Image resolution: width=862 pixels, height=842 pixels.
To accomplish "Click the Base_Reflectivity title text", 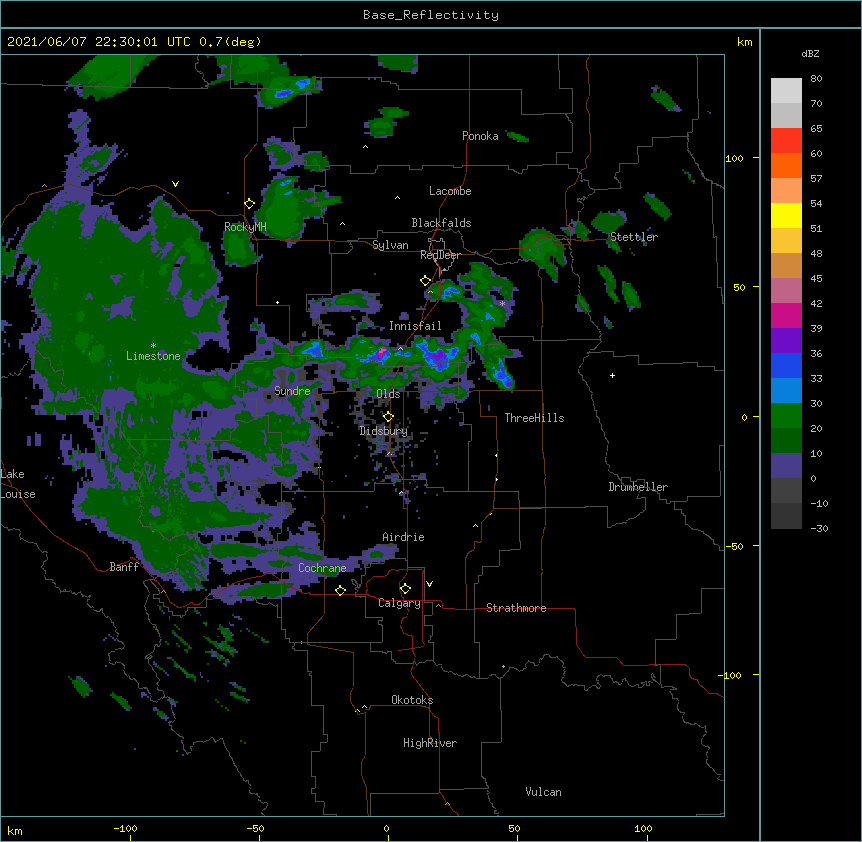I will coord(431,15).
